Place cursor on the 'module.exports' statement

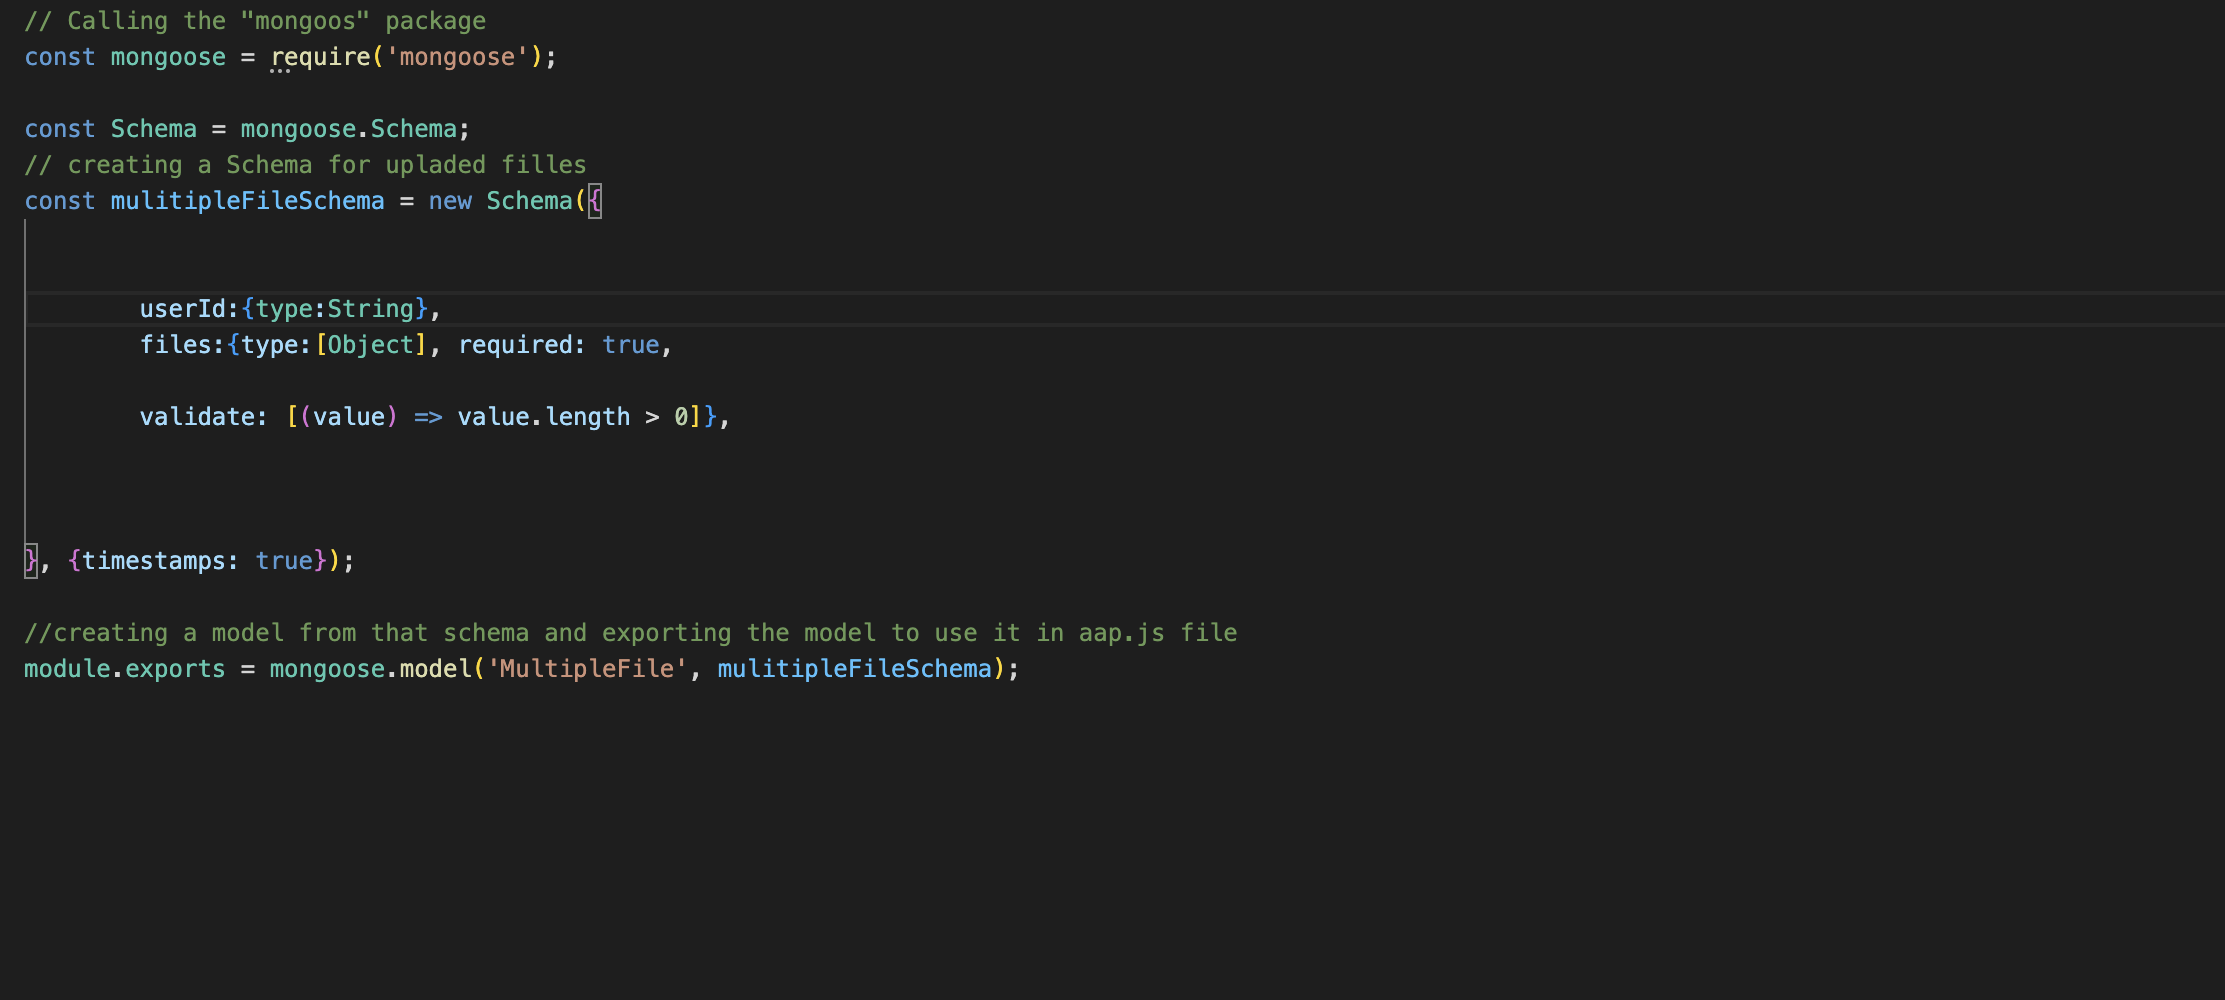click(x=123, y=668)
